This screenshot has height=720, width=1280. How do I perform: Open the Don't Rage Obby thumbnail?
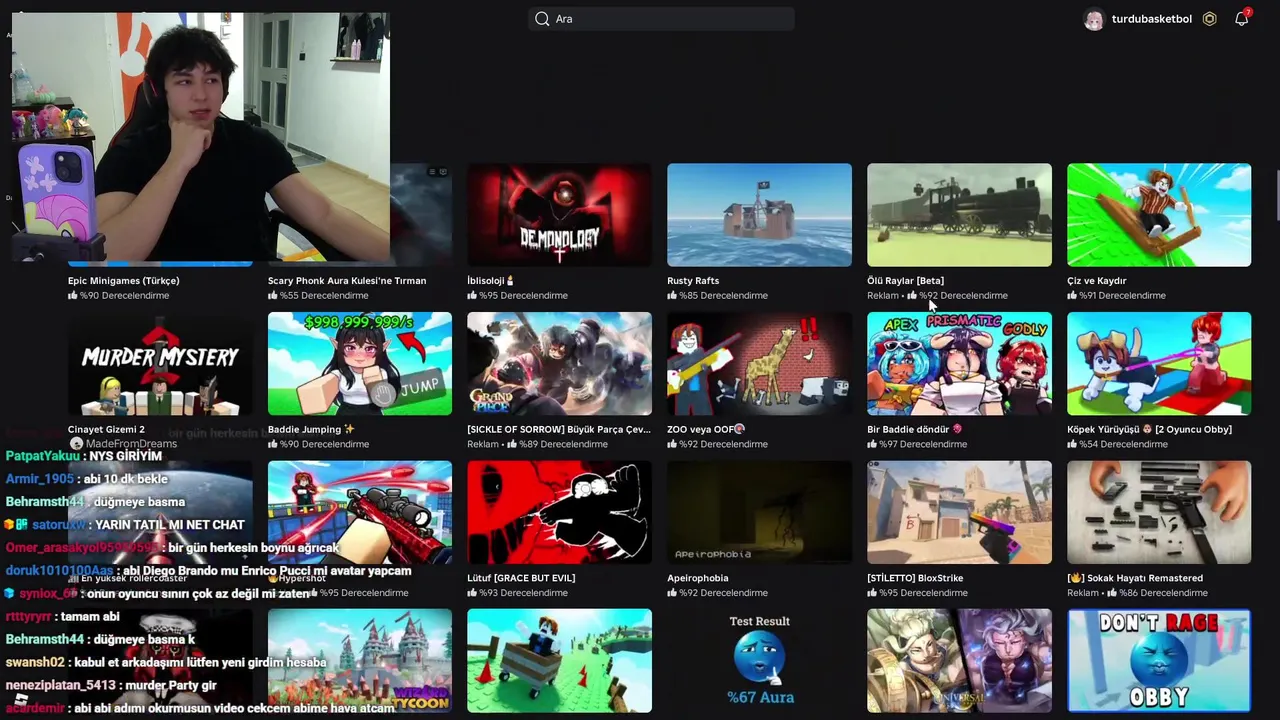pyautogui.click(x=1159, y=661)
